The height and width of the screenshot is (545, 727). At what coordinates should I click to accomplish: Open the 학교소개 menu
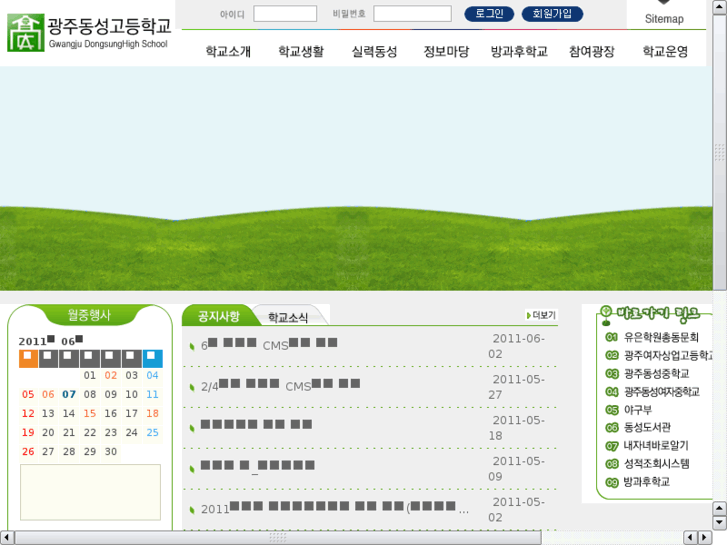[x=228, y=51]
